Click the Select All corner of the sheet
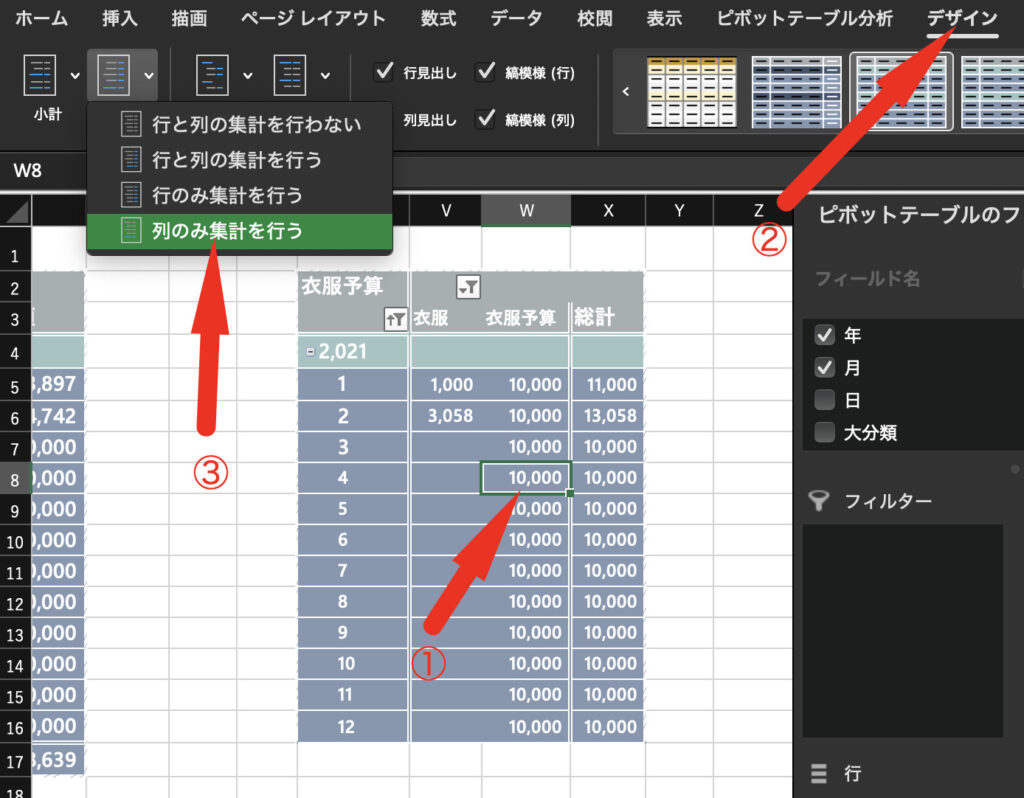This screenshot has height=798, width=1024. coord(15,211)
